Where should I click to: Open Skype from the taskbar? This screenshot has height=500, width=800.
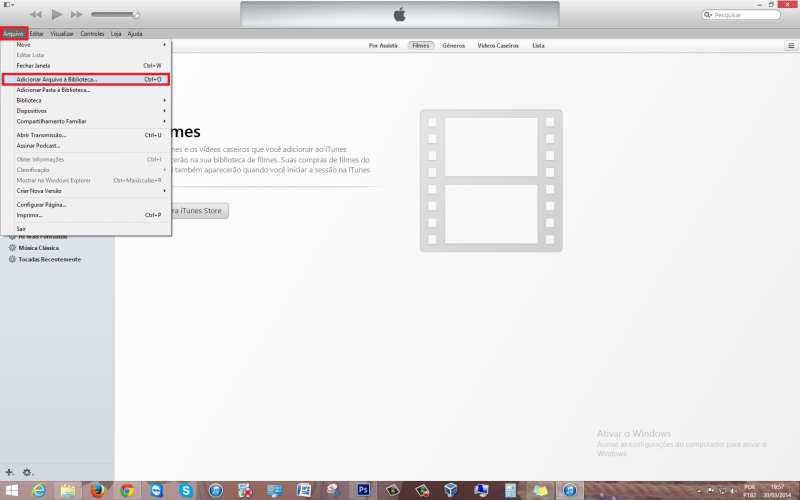pos(186,490)
